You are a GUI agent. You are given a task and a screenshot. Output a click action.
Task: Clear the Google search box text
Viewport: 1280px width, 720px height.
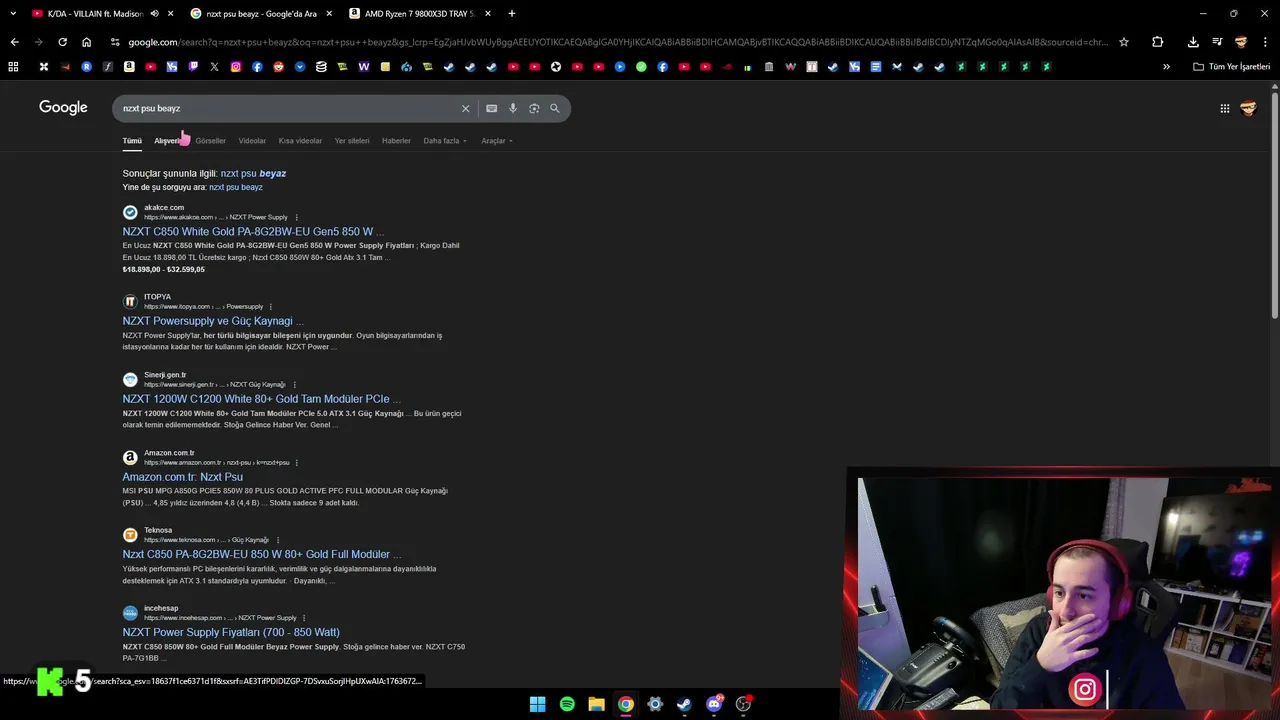click(465, 108)
